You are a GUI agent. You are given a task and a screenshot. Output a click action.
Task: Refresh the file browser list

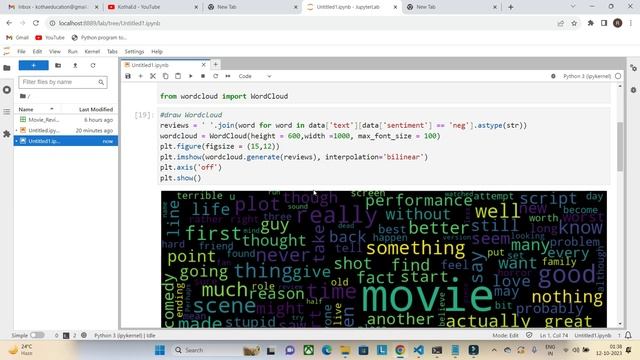pyautogui.click(x=93, y=65)
